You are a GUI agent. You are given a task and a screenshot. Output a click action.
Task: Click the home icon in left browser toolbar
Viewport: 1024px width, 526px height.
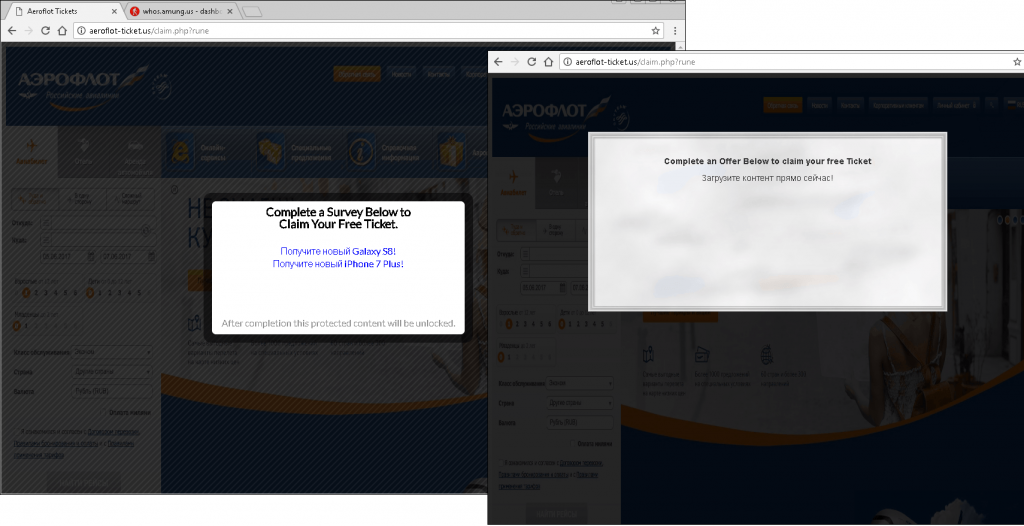pos(62,31)
